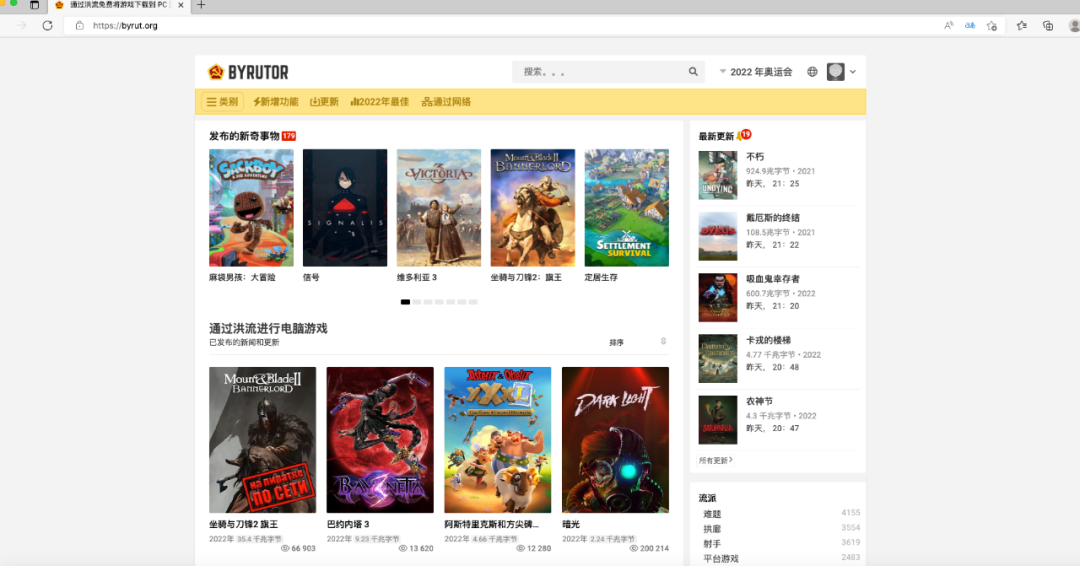
Task: Click 巴约内塔 3 title link
Action: click(x=348, y=524)
